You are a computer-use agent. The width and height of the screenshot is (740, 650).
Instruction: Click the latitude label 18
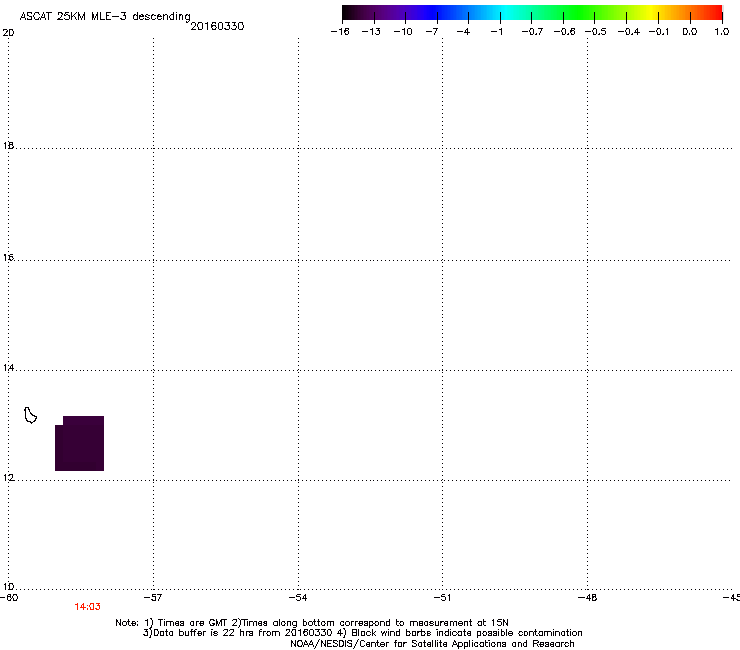point(8,145)
